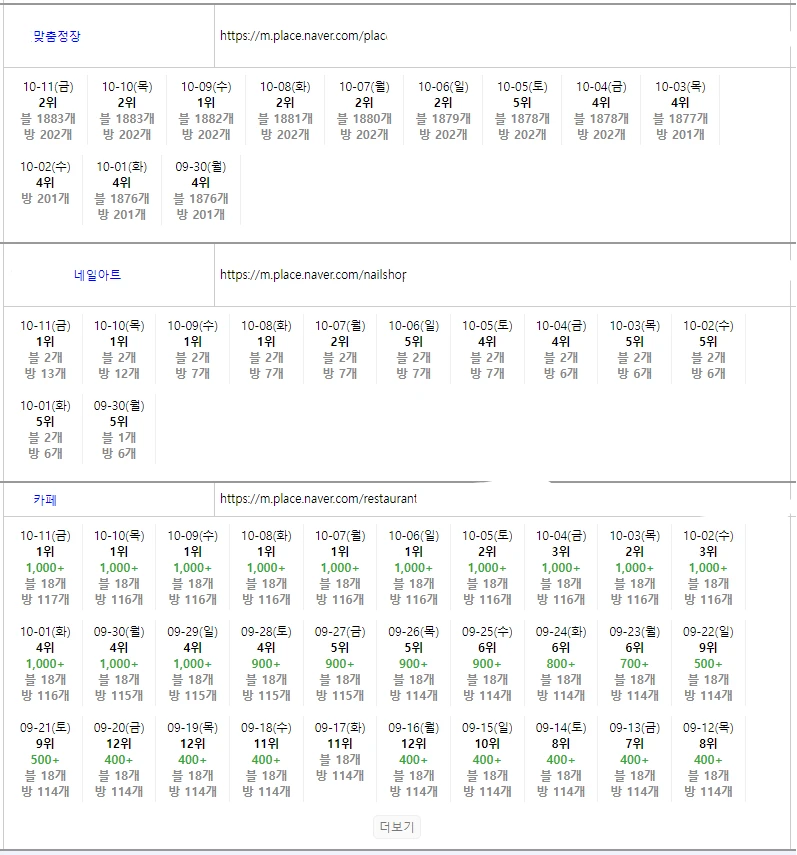Click the 방 117개 visitor review count
797x855 pixels.
click(x=46, y=600)
